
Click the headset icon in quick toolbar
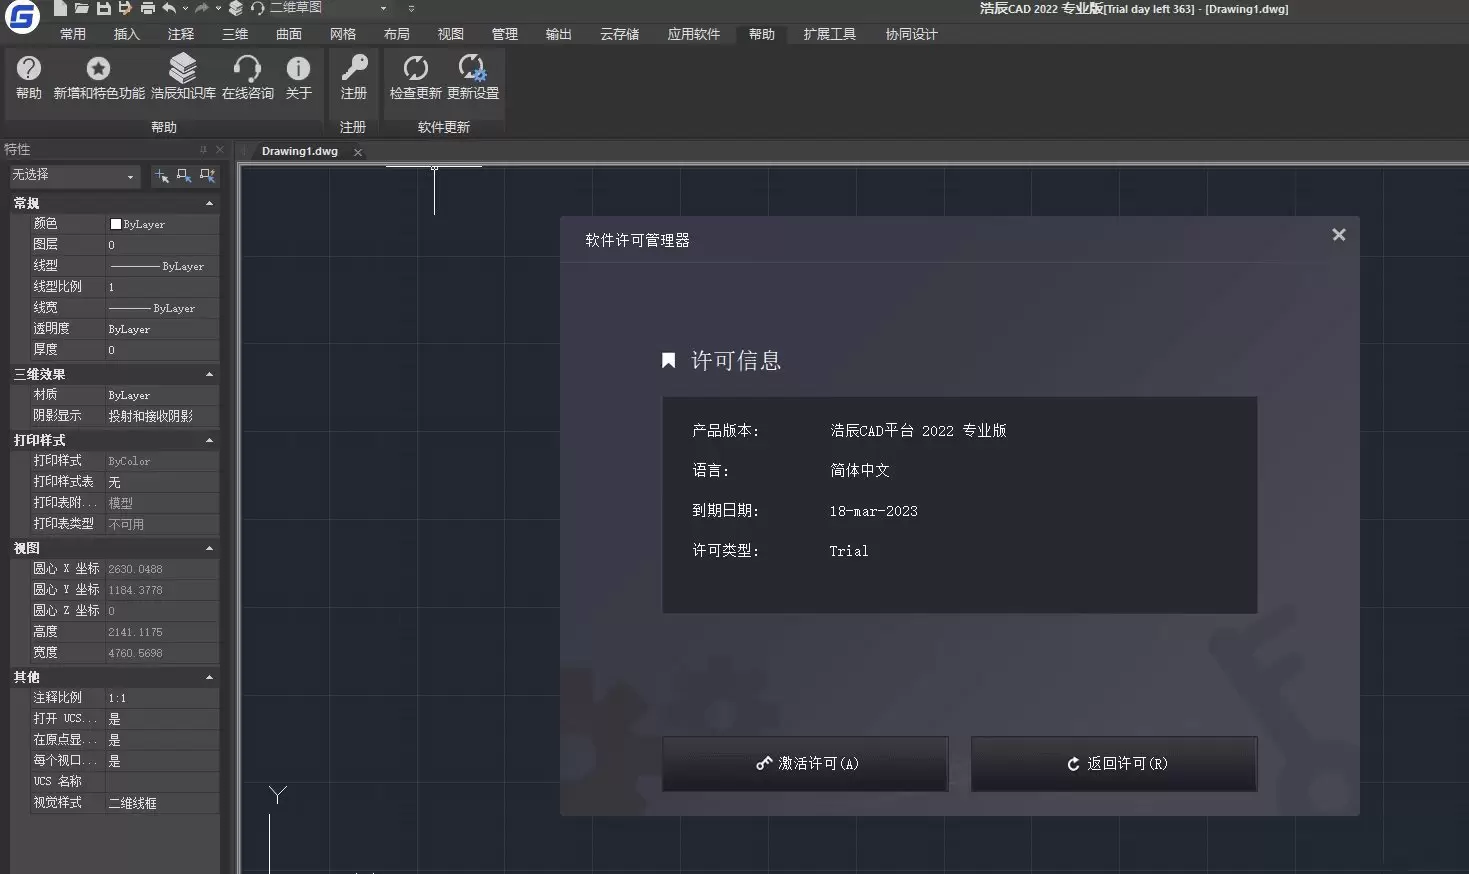click(258, 8)
